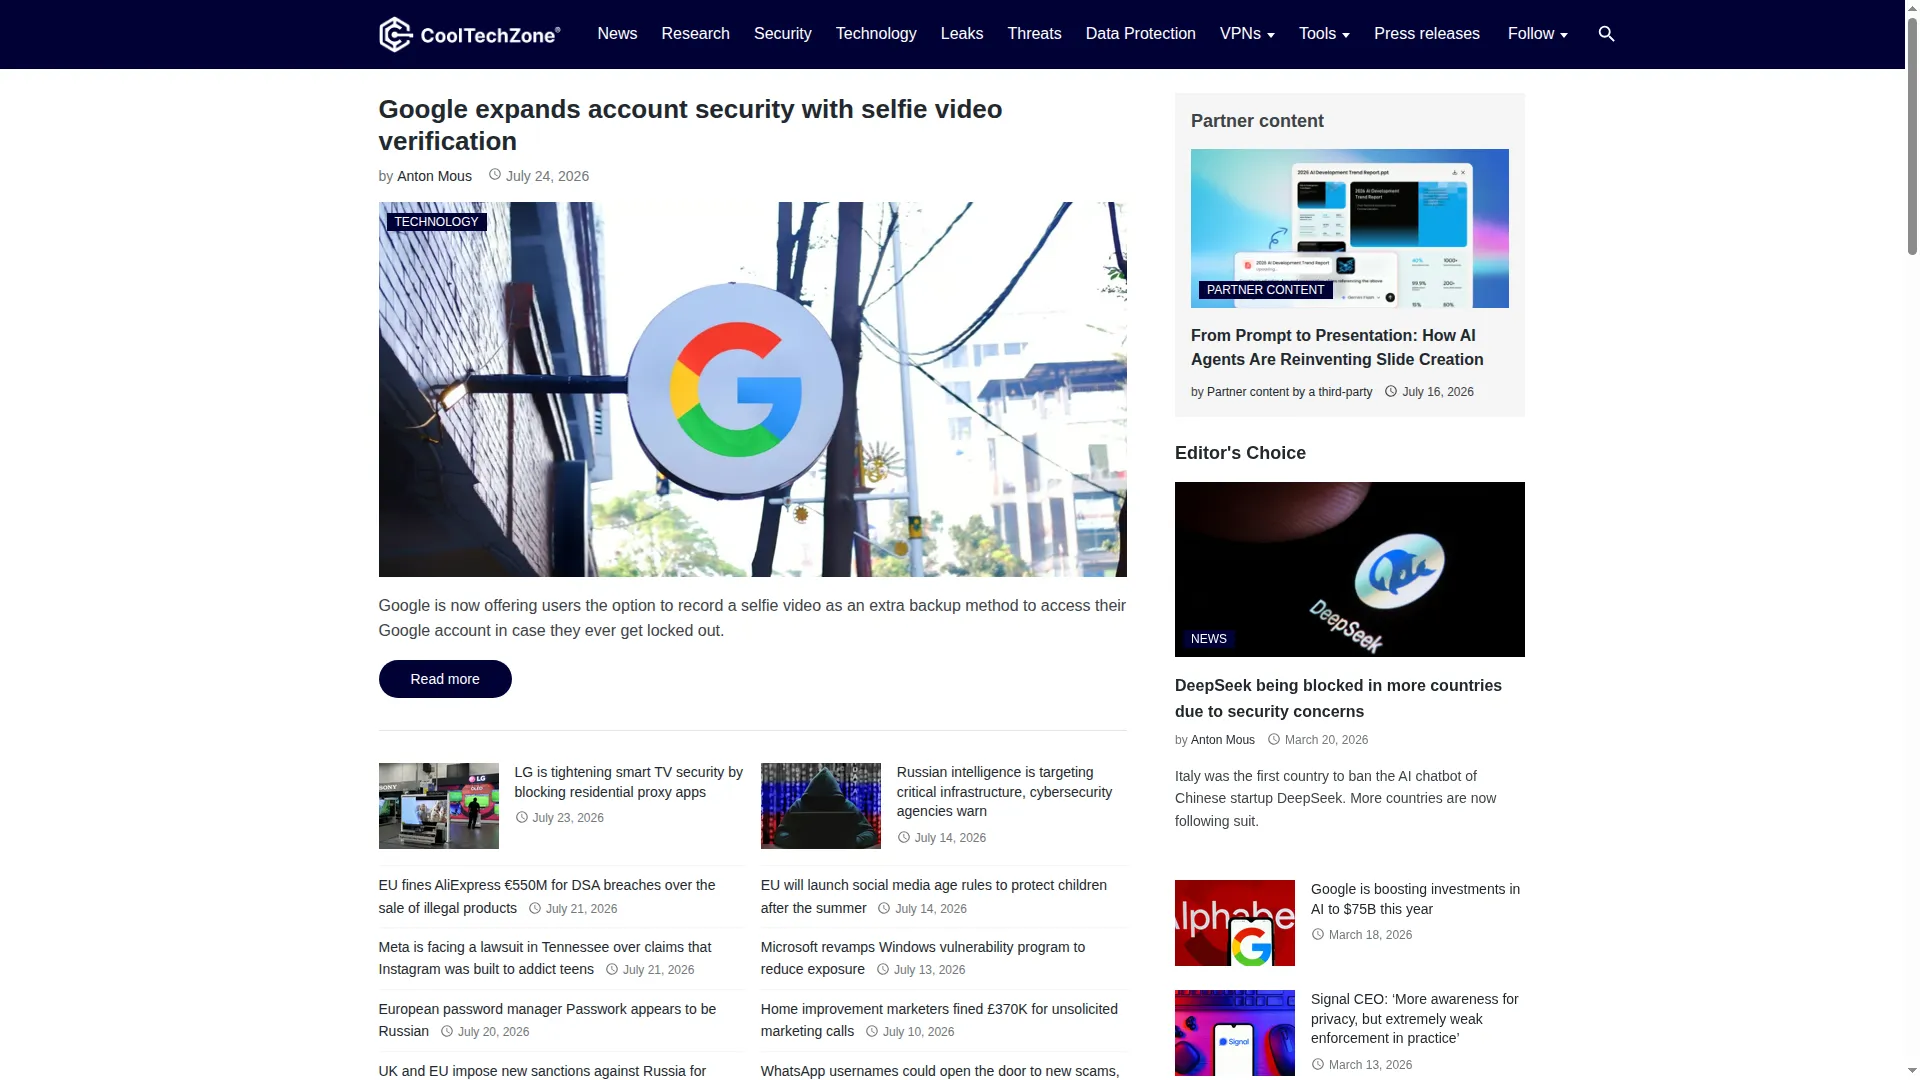Open Signal CEO privacy awareness article
The width and height of the screenshot is (1920, 1080).
click(x=1414, y=1018)
